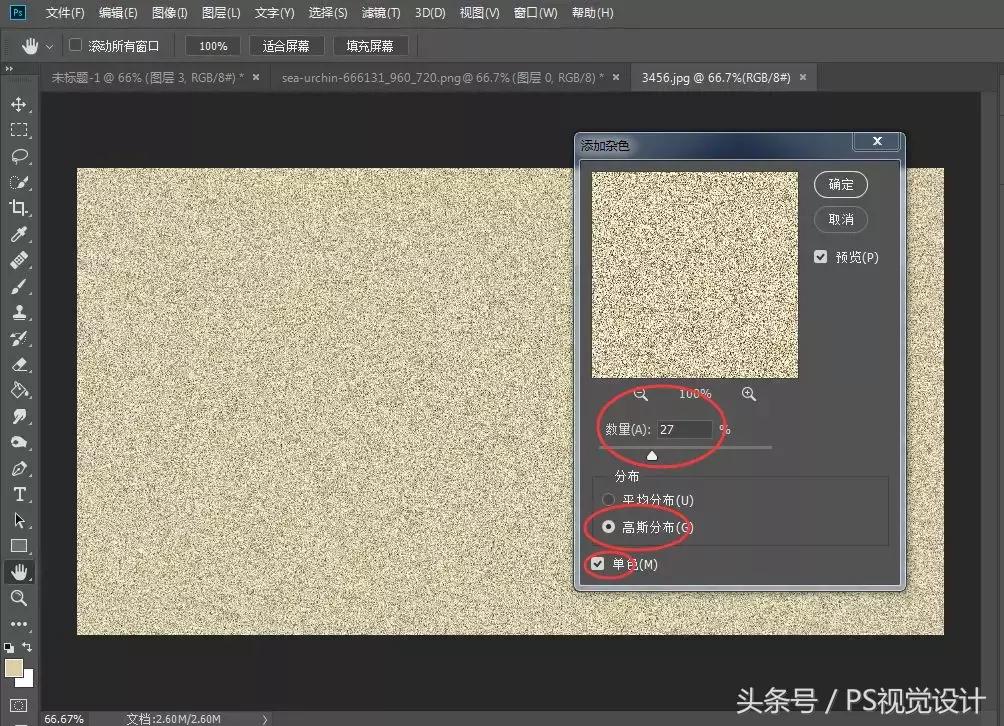This screenshot has height=726, width=1004.
Task: Select the Rectangular Marquee tool
Action: [20, 129]
